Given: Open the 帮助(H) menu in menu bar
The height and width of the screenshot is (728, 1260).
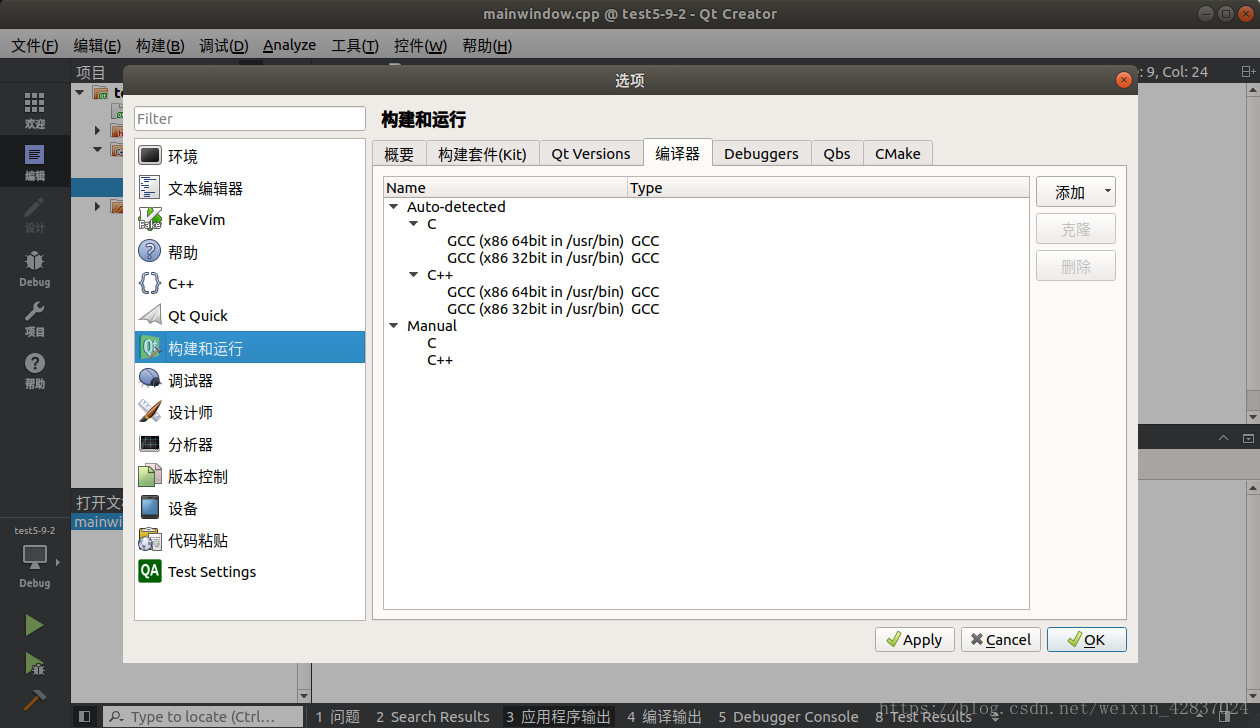Looking at the screenshot, I should point(487,46).
